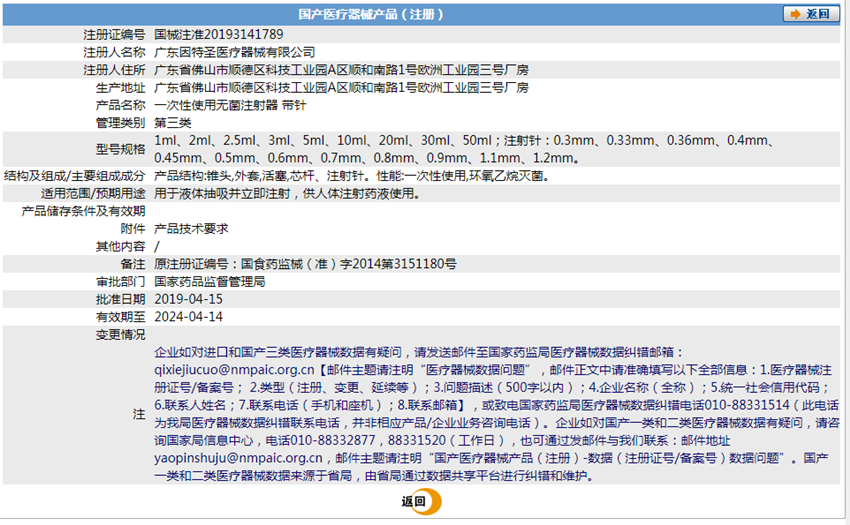Click the 审批部门 field label
850x525 pixels.
coord(120,281)
